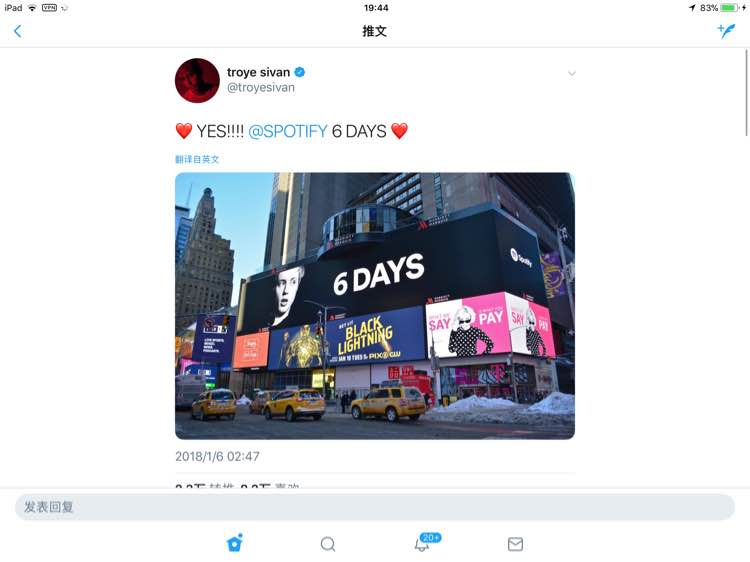750x562 pixels.
Task: Tap the battery indicator in status bar
Action: point(729,8)
